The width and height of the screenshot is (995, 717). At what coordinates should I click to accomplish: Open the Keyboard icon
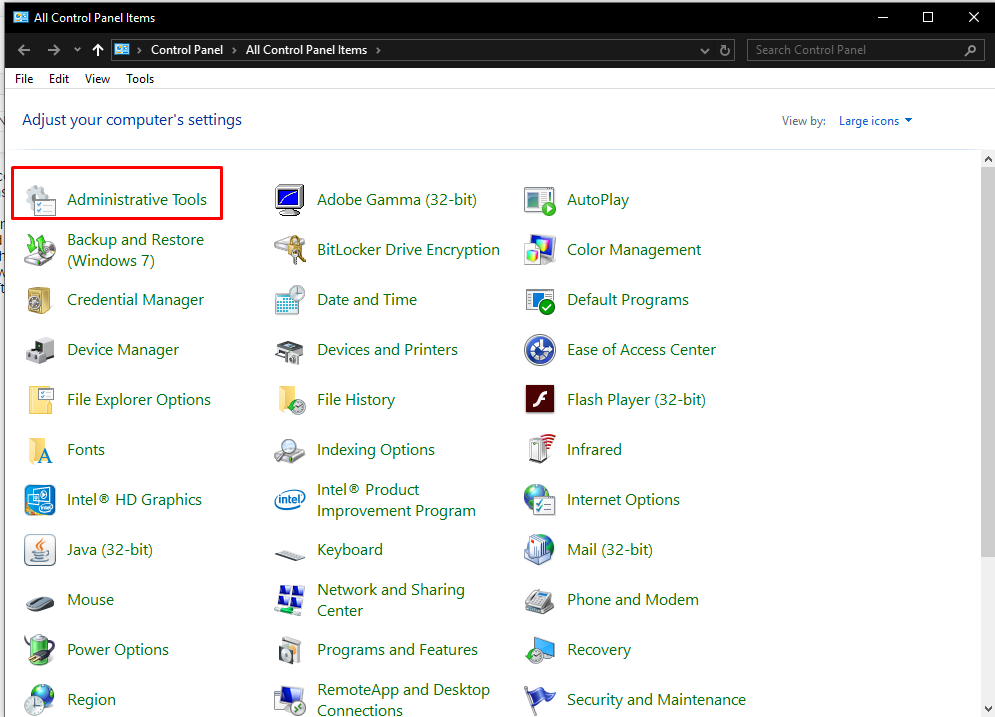coord(289,555)
